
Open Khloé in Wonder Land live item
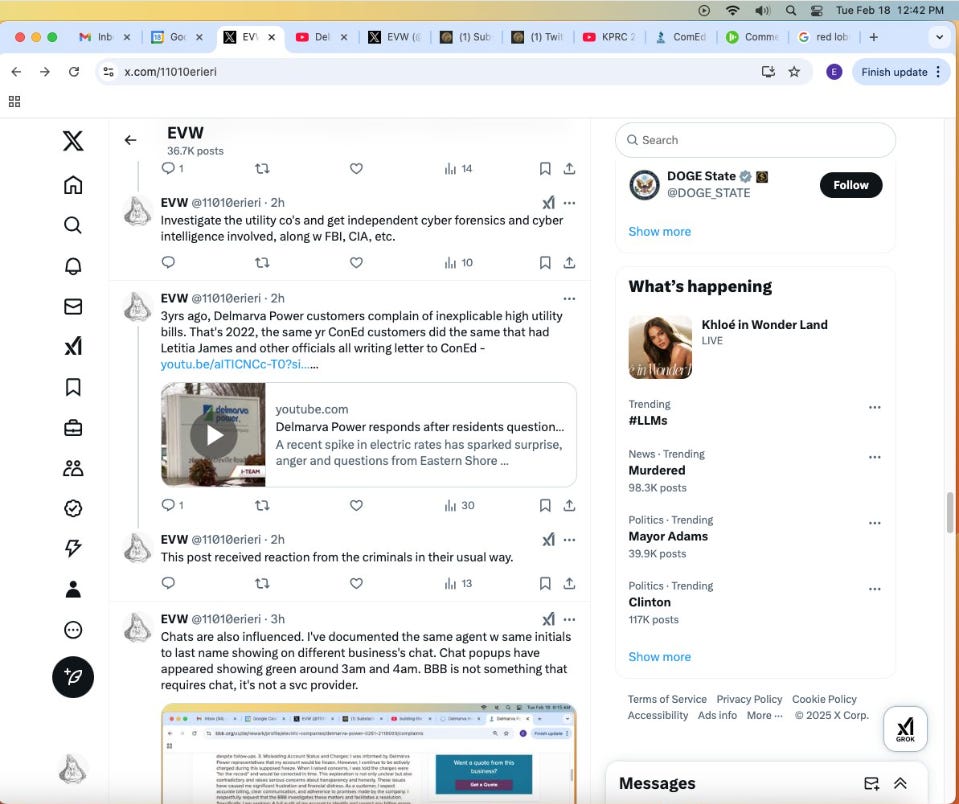[x=755, y=347]
